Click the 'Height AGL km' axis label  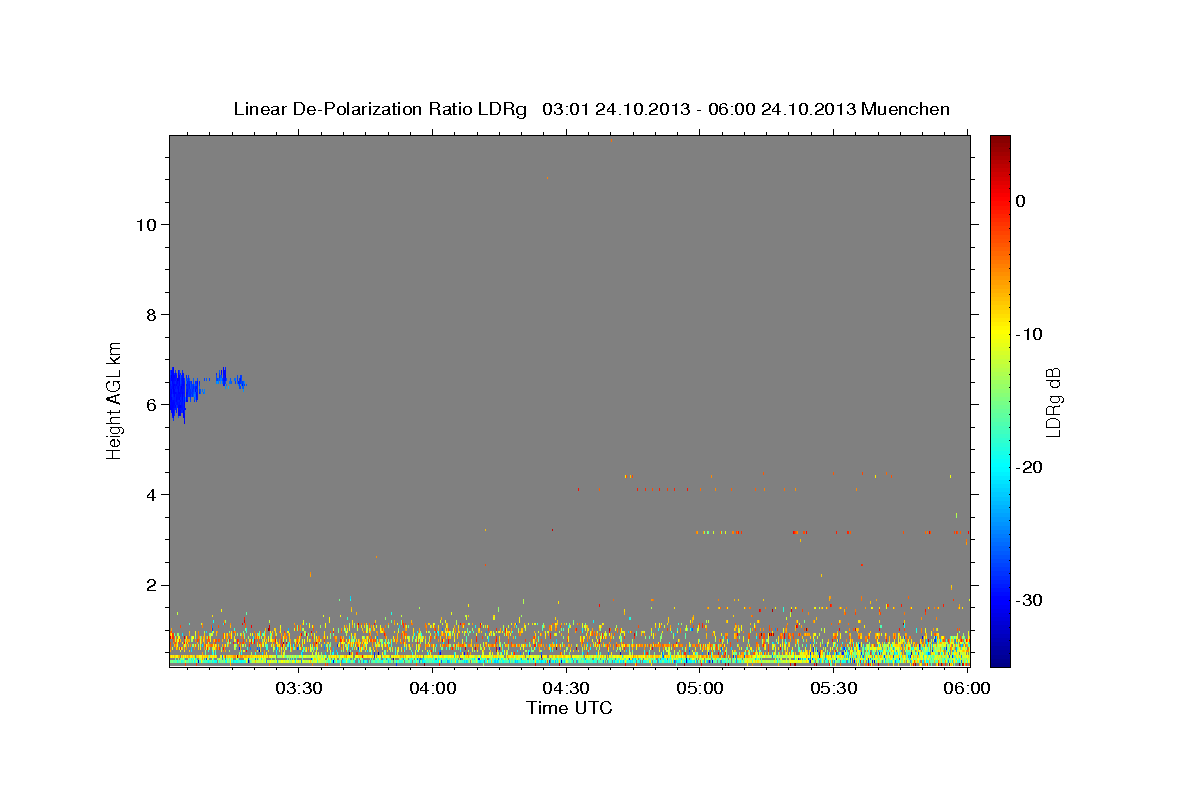(x=115, y=399)
